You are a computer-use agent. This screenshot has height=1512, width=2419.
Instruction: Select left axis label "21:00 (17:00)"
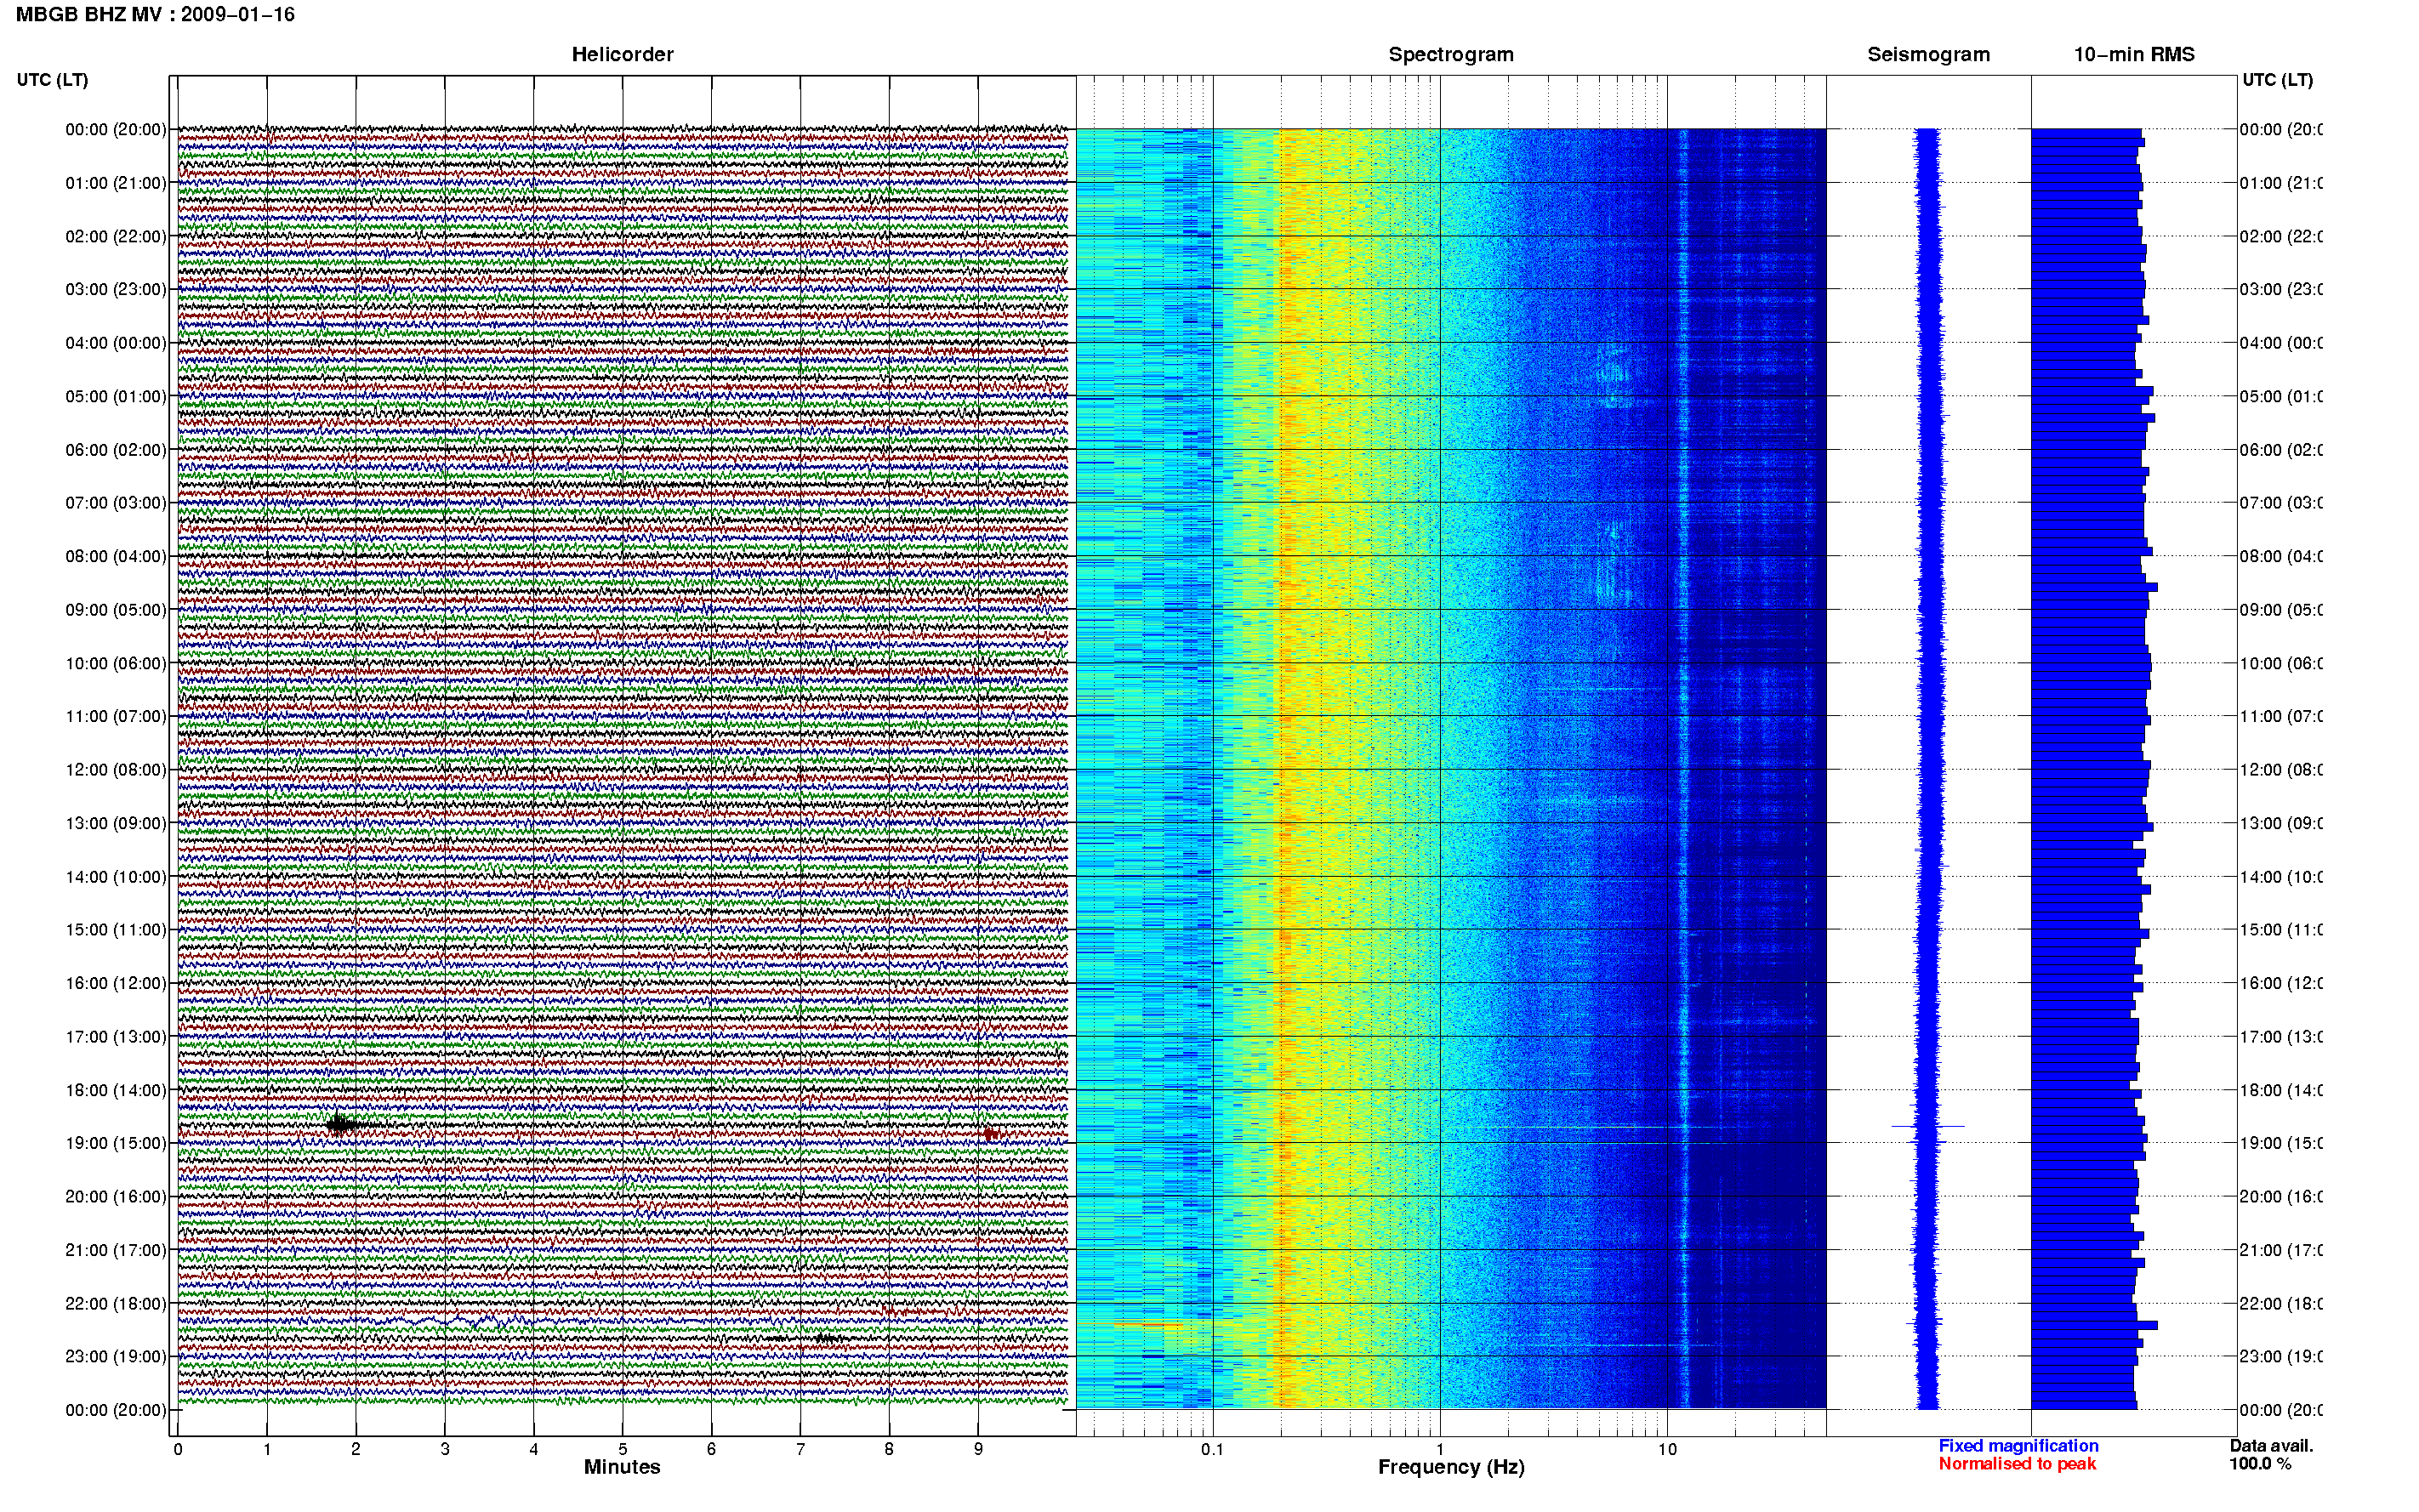coord(116,1251)
